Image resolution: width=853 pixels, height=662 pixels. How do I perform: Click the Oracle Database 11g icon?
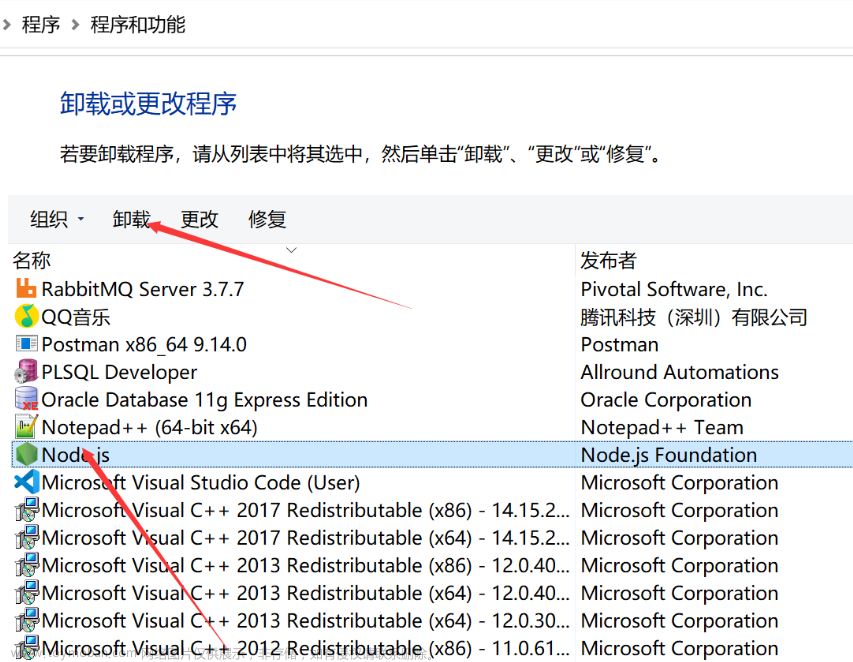26,400
